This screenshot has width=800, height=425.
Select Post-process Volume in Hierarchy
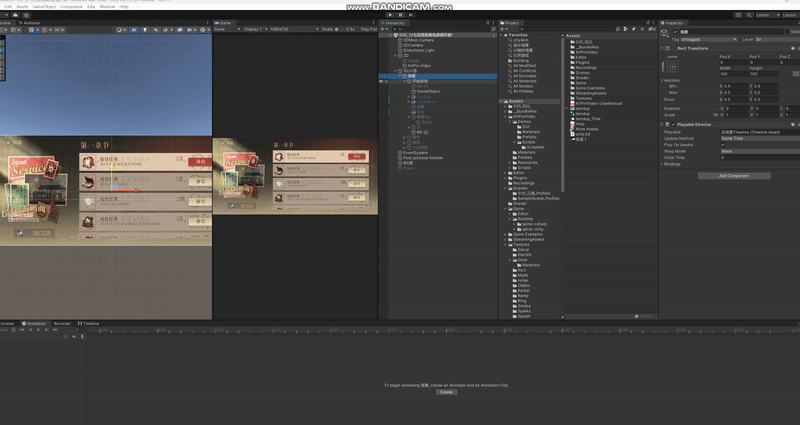pyautogui.click(x=422, y=158)
